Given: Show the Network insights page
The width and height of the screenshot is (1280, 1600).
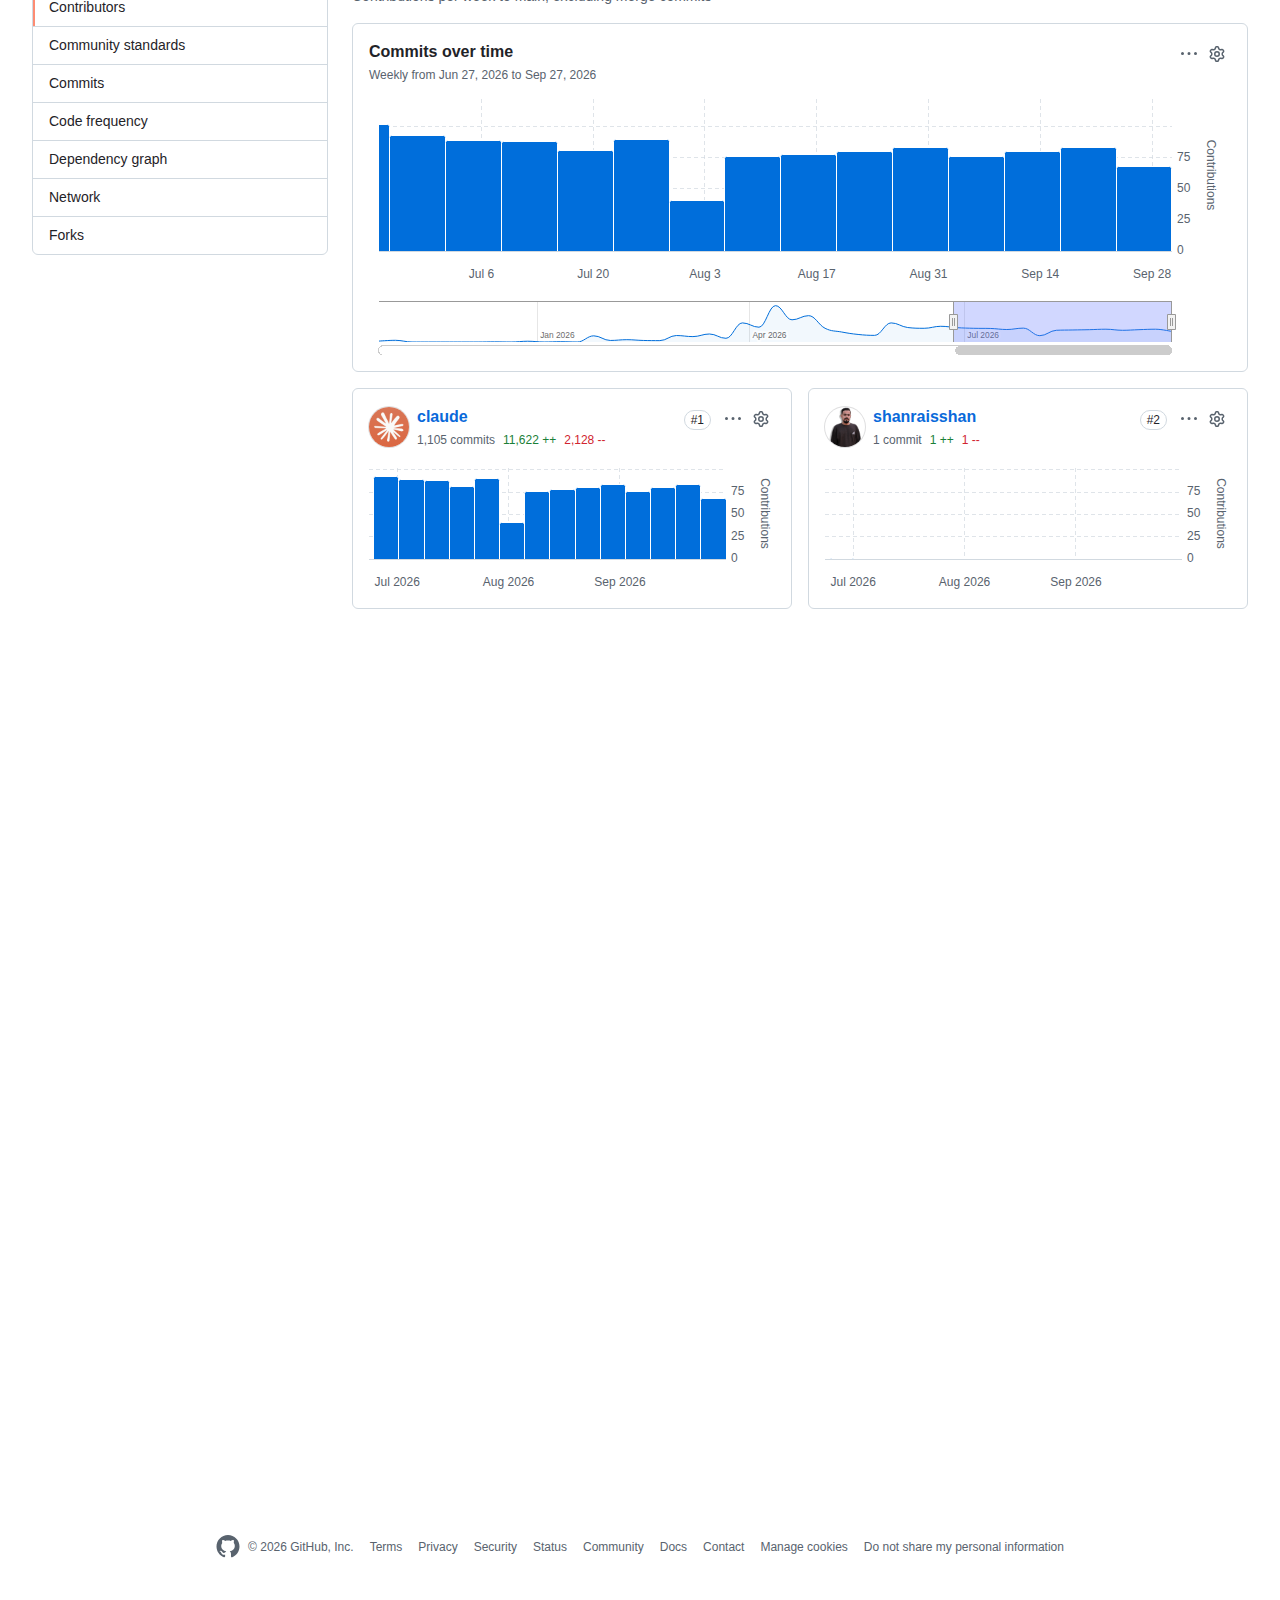Looking at the screenshot, I should pos(180,197).
